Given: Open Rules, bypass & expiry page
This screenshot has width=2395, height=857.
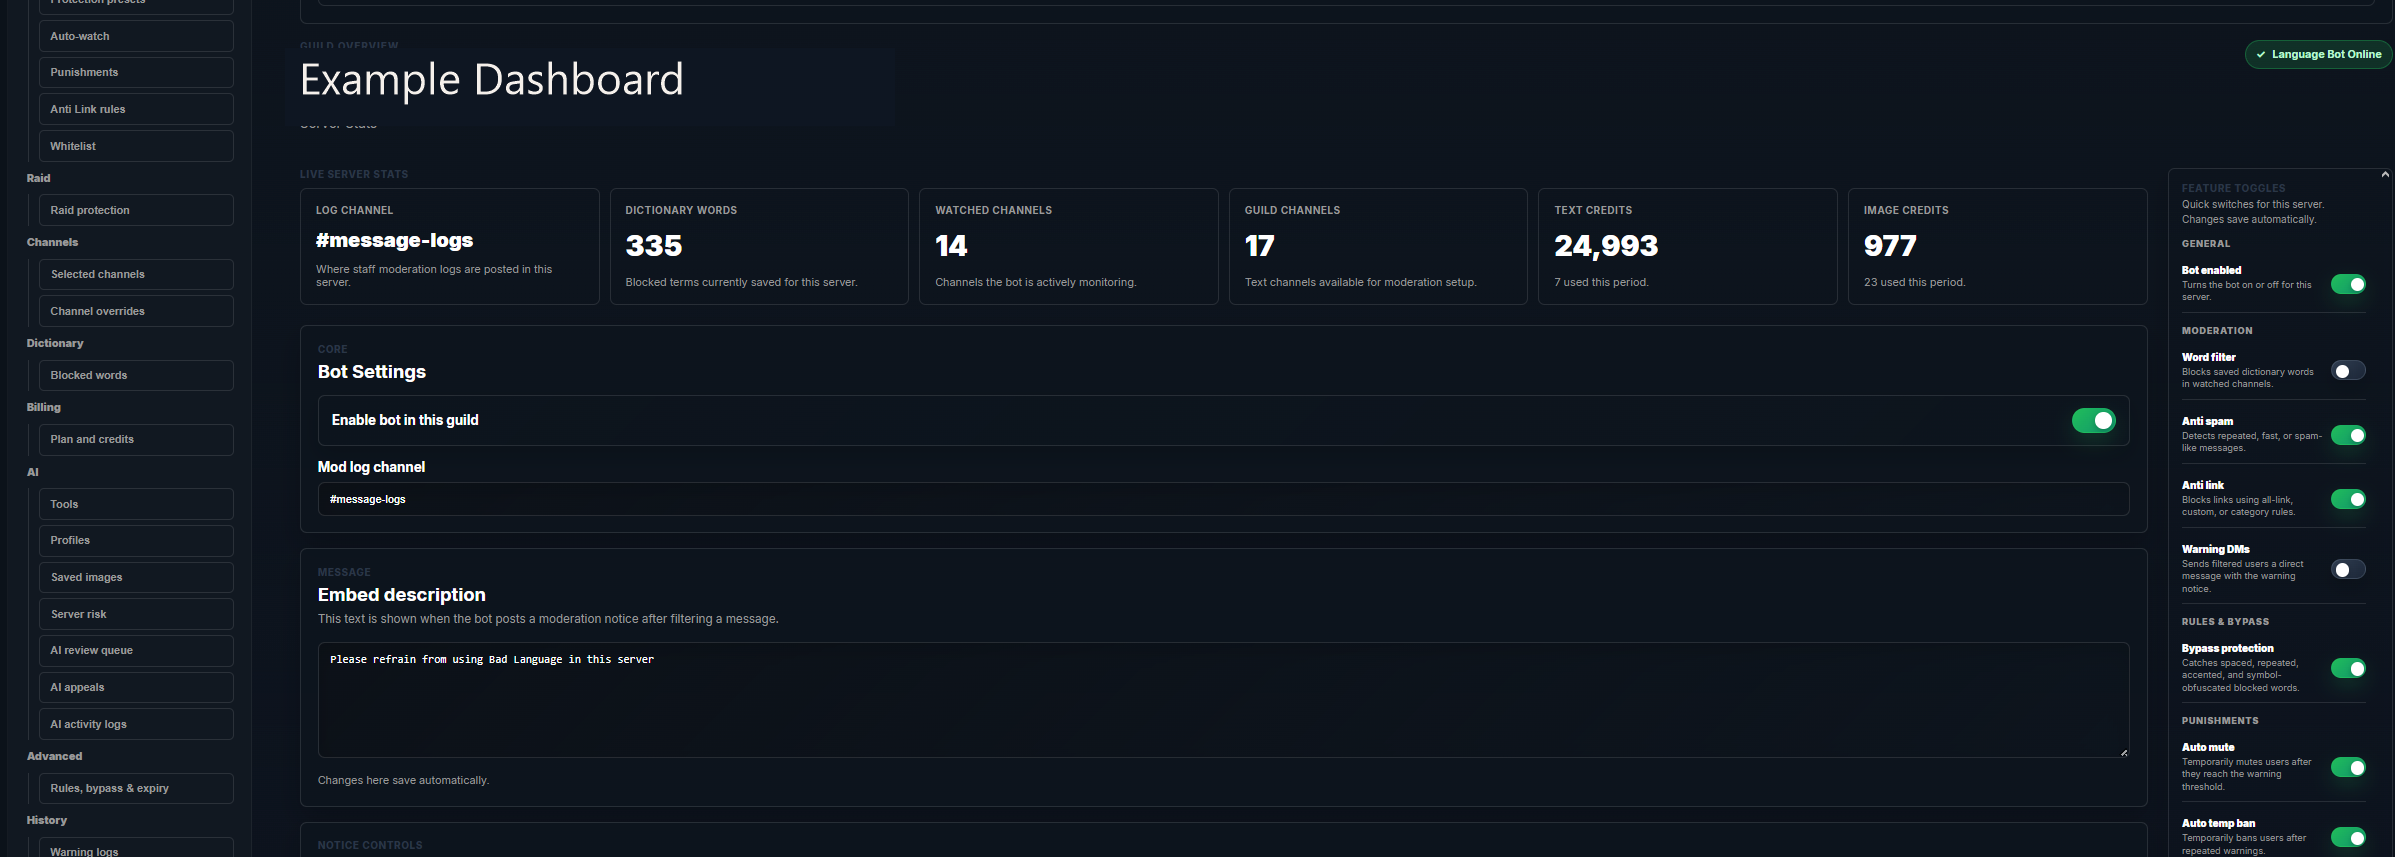Looking at the screenshot, I should 136,788.
